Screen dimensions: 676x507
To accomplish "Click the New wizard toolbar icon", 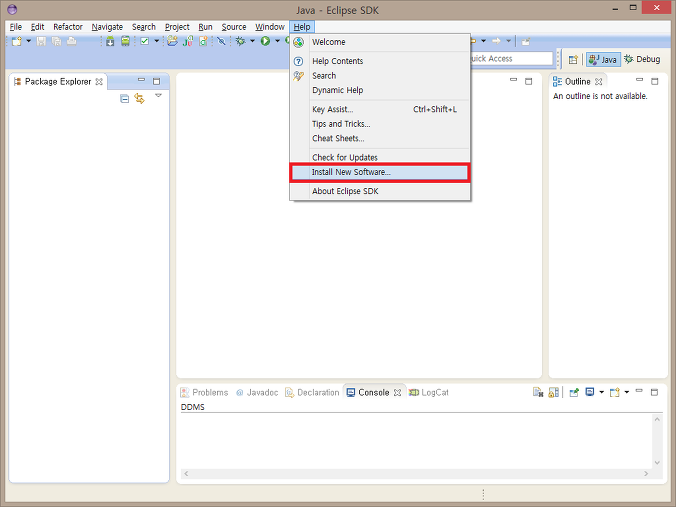I will 17,41.
